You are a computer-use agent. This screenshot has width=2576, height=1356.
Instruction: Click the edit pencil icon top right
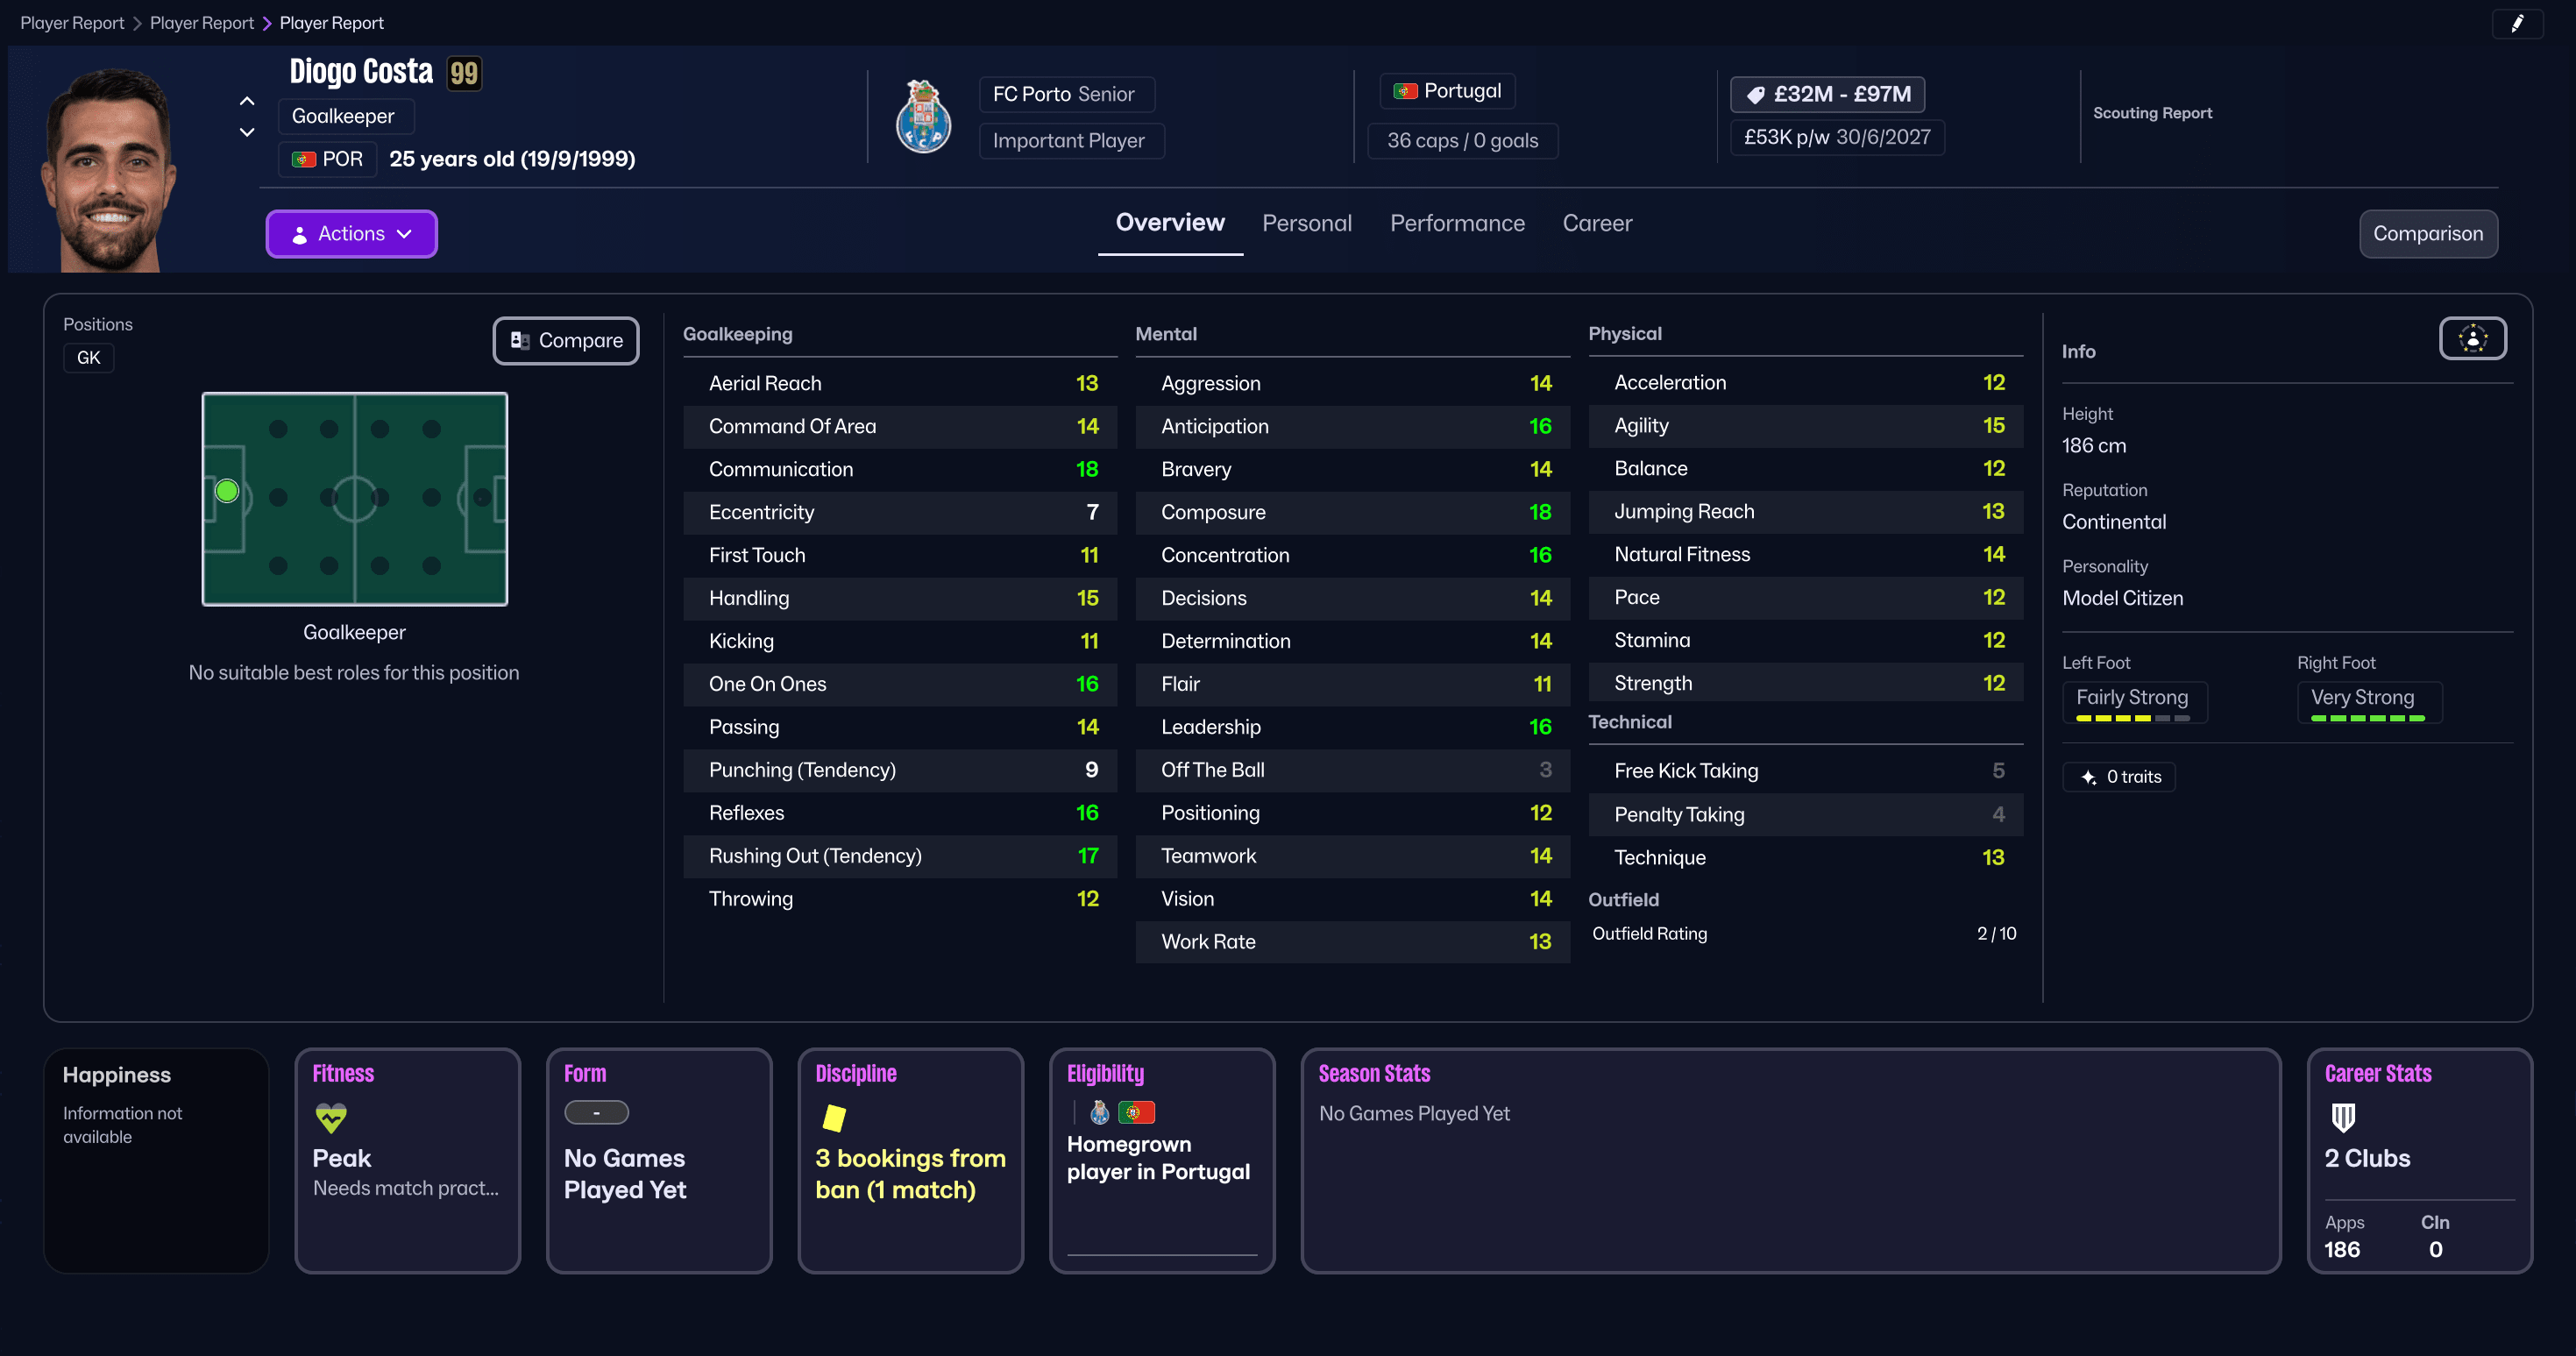pyautogui.click(x=2518, y=23)
